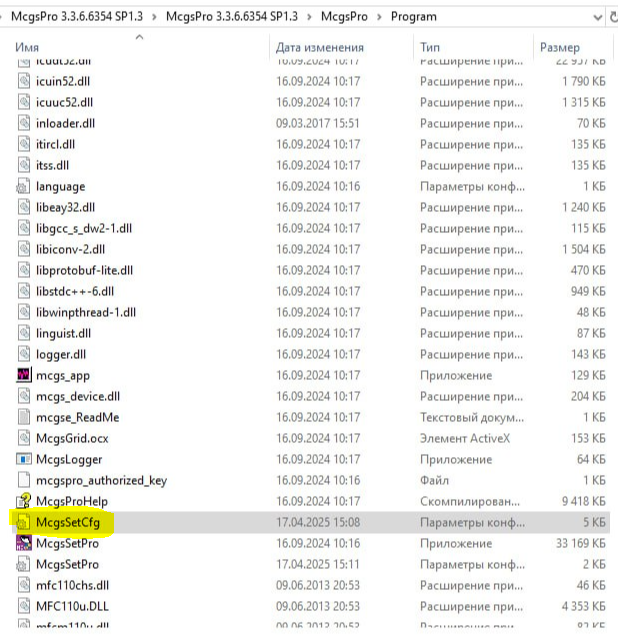Viewport: 618px width, 637px height.
Task: Select the file name McgsLogger
Action: point(69,459)
